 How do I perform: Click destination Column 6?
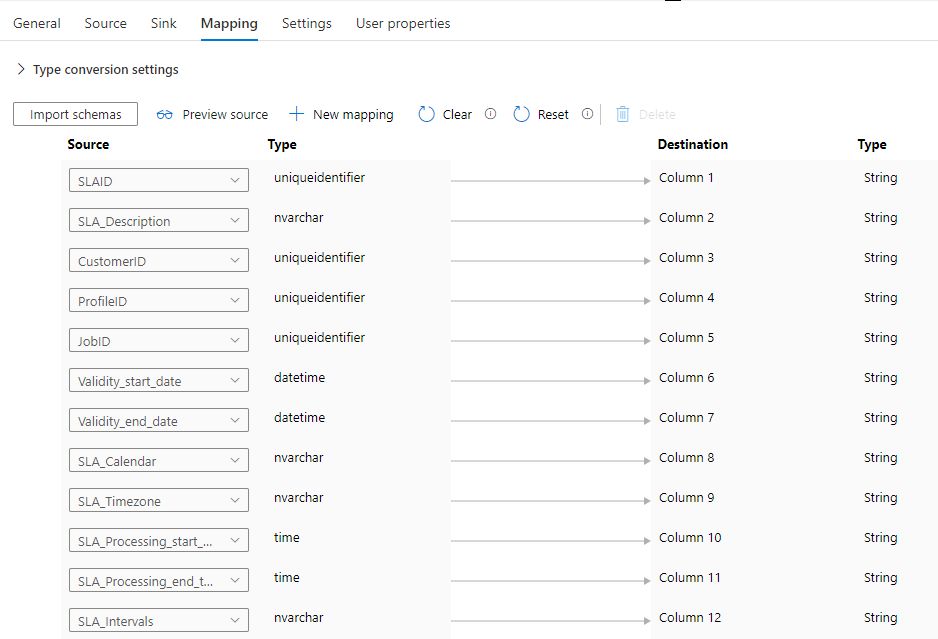tap(686, 378)
